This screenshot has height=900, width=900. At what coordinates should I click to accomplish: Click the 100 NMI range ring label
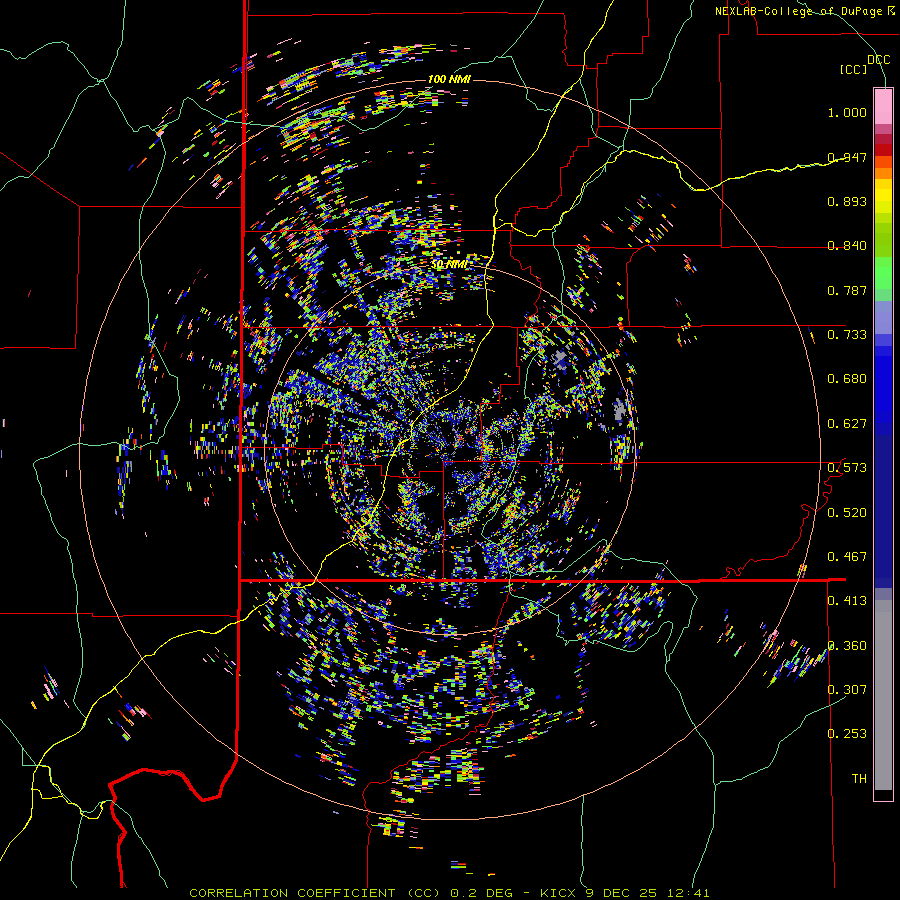(x=449, y=79)
